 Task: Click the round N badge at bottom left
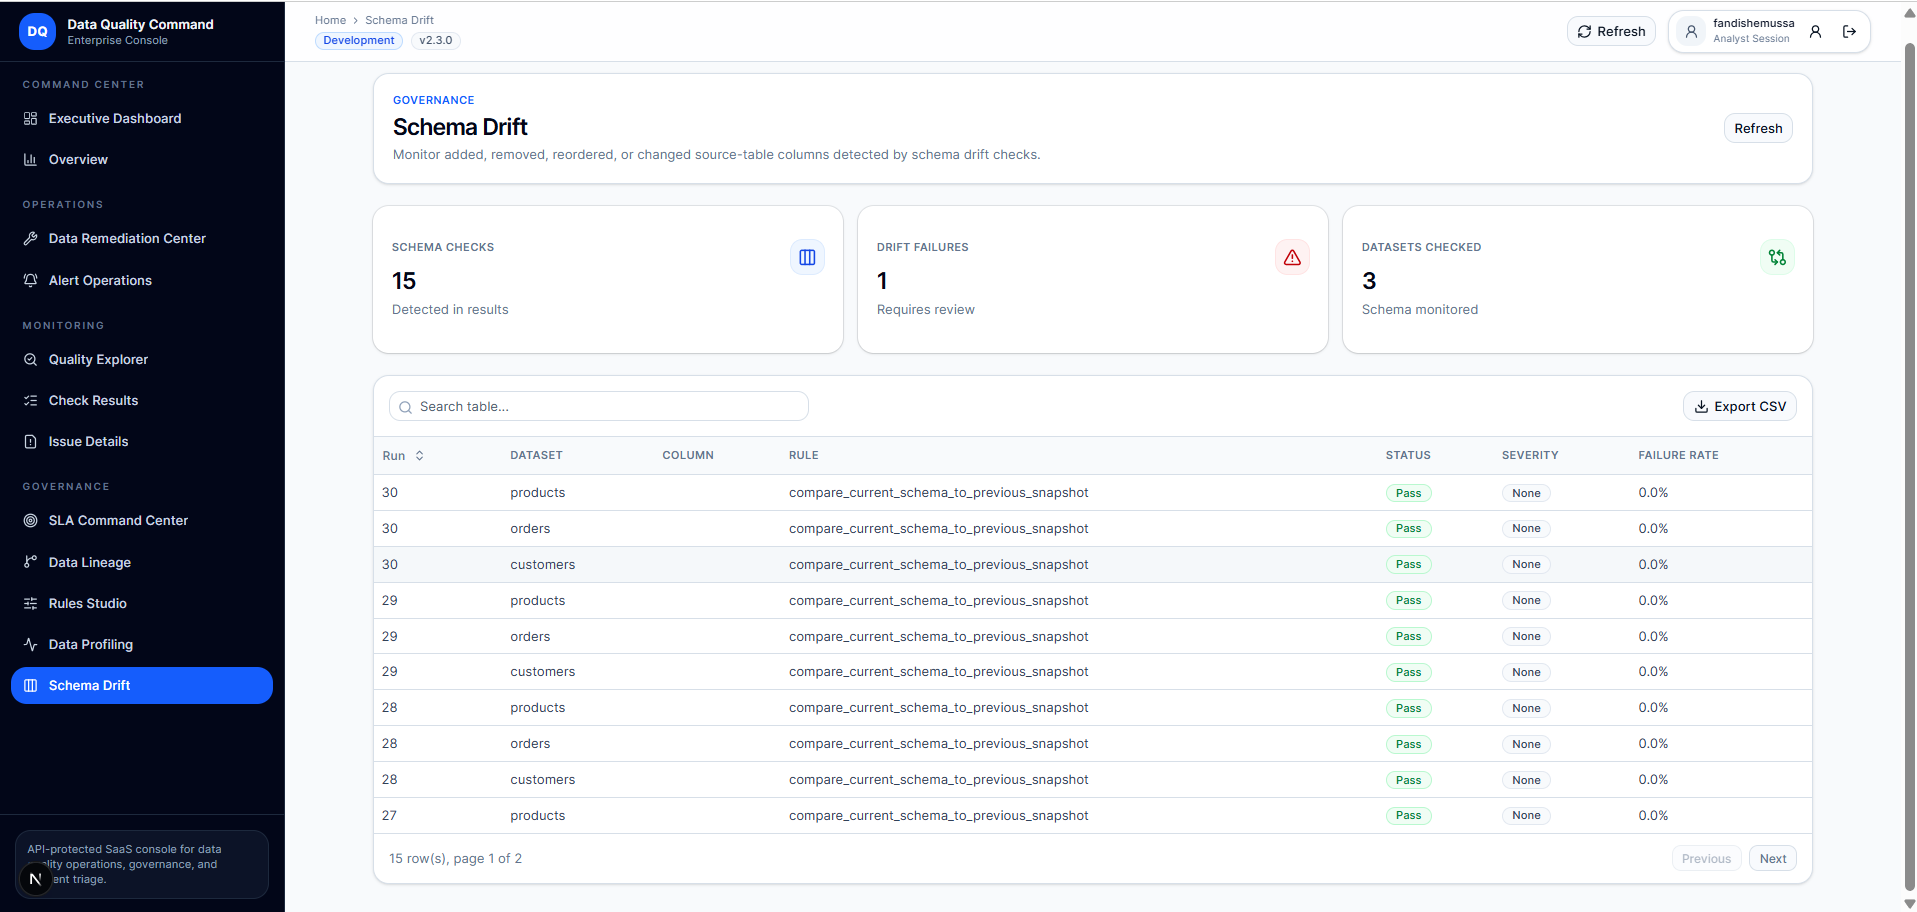tap(35, 879)
